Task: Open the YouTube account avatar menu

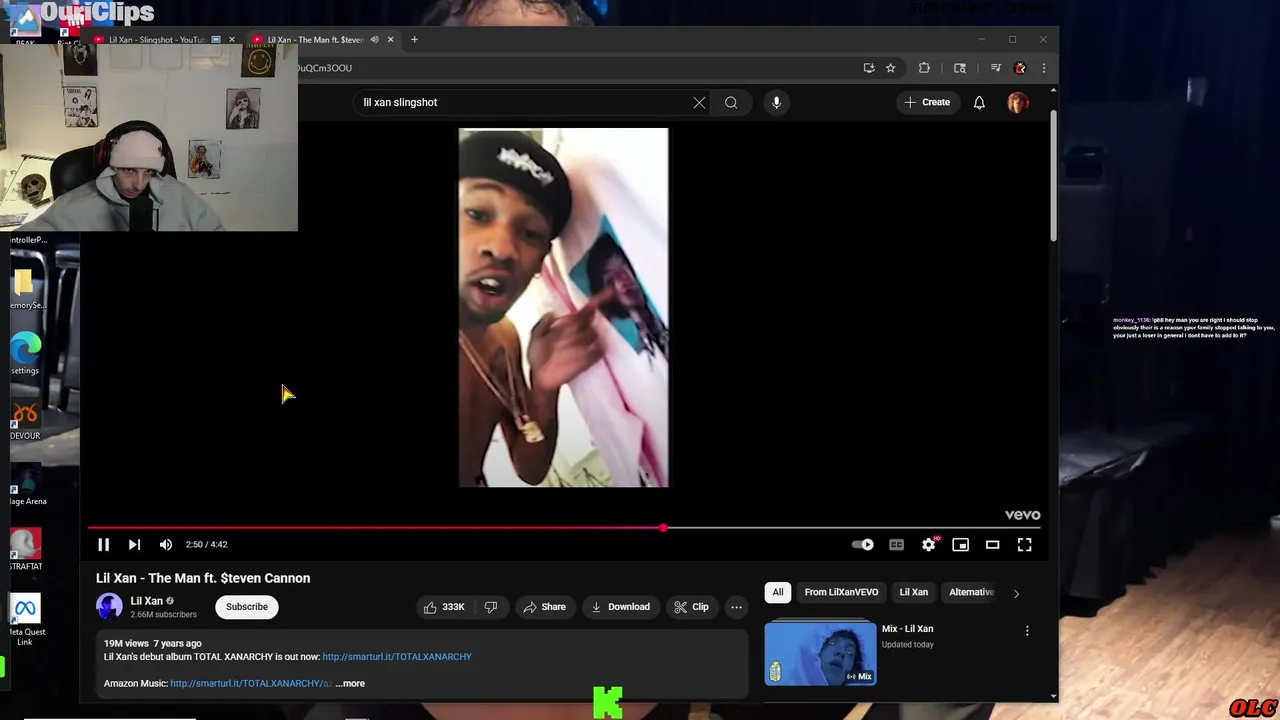Action: coord(1018,102)
